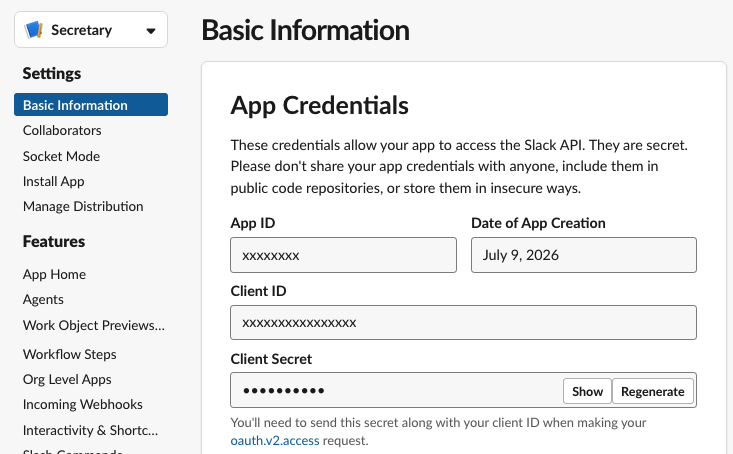This screenshot has height=454, width=733.
Task: Click the Secretary app book icon
Action: (x=34, y=30)
